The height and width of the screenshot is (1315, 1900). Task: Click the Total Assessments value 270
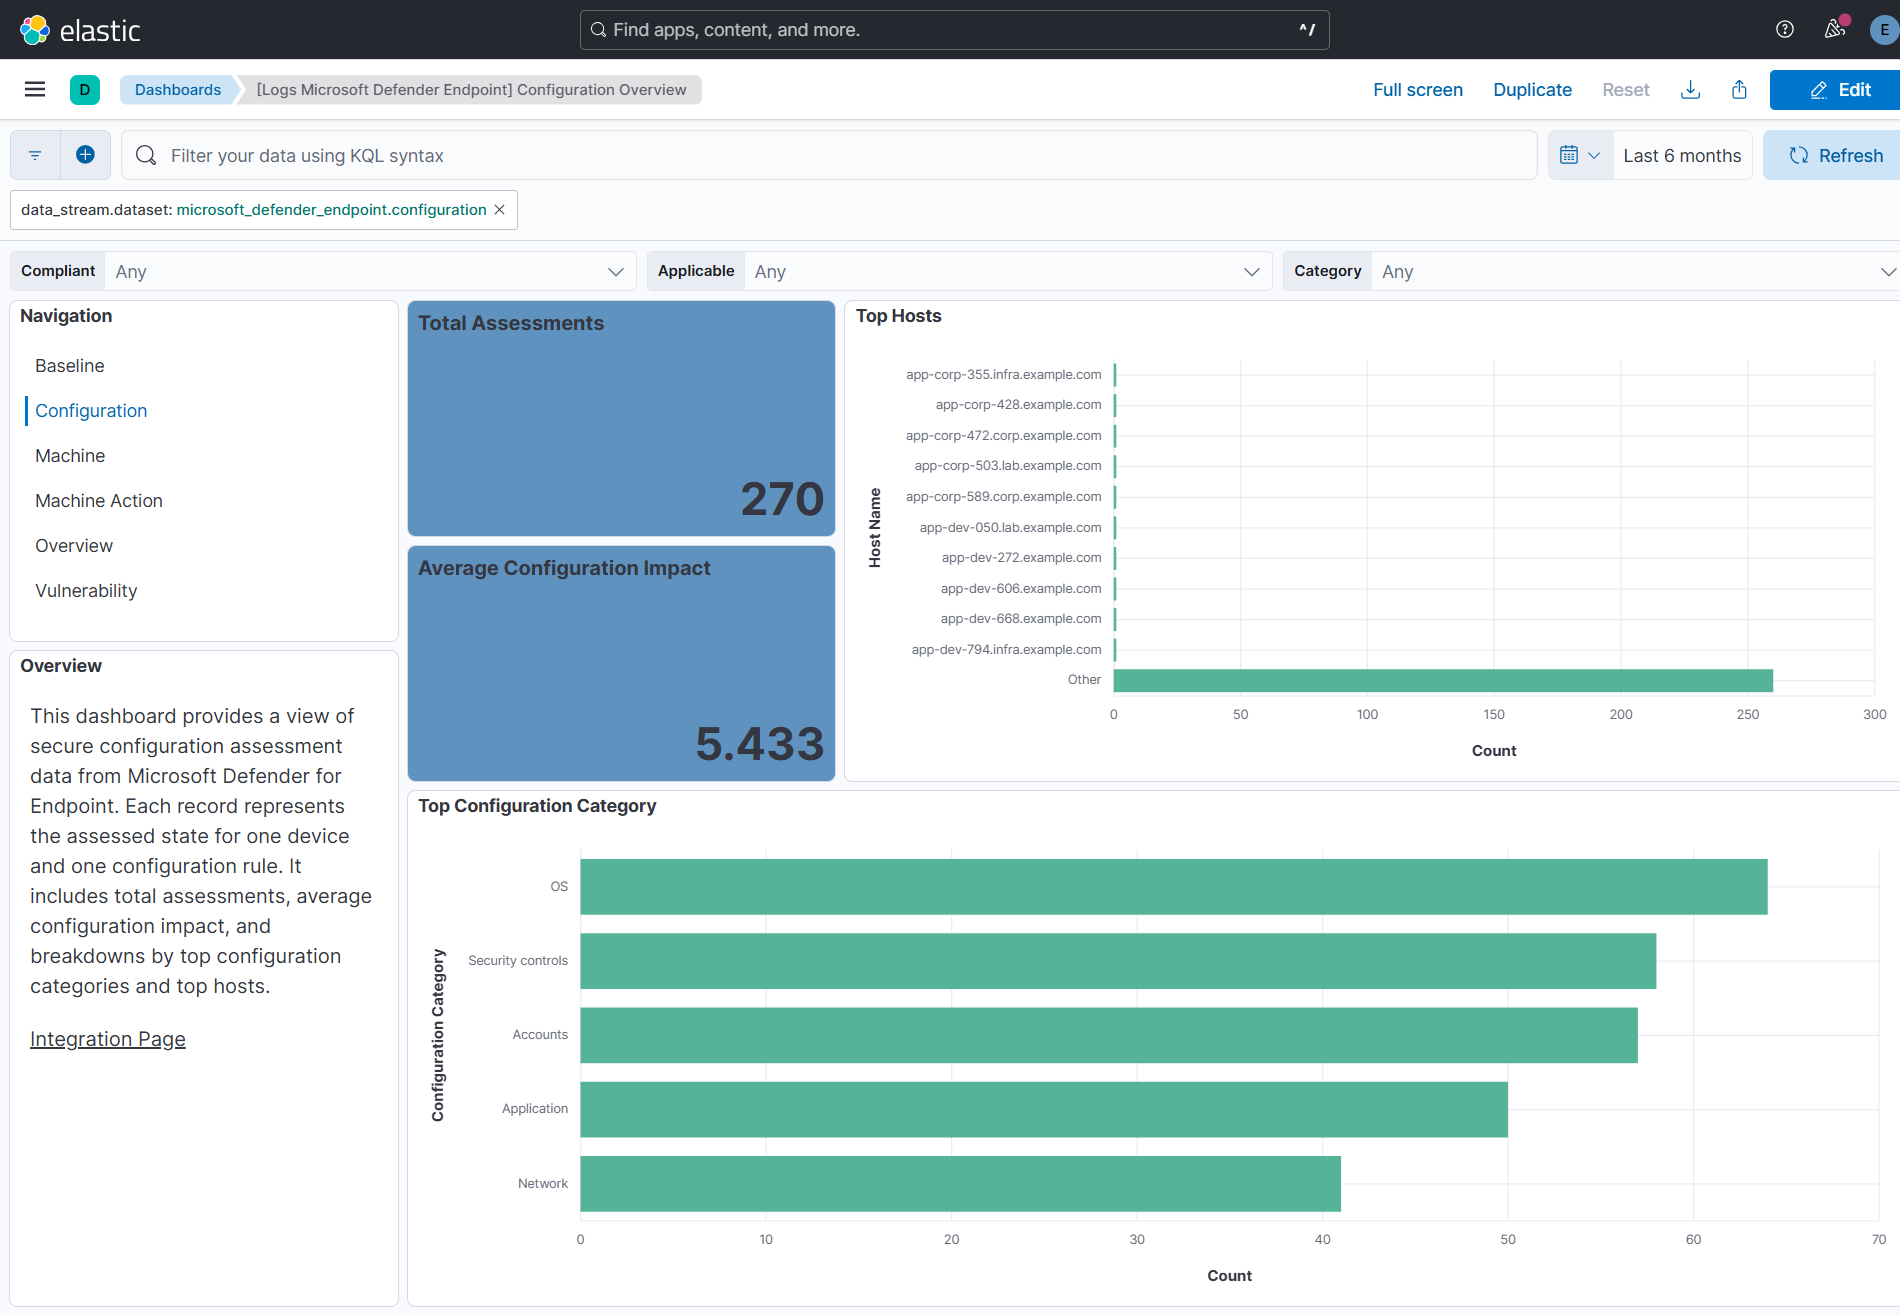[x=782, y=499]
